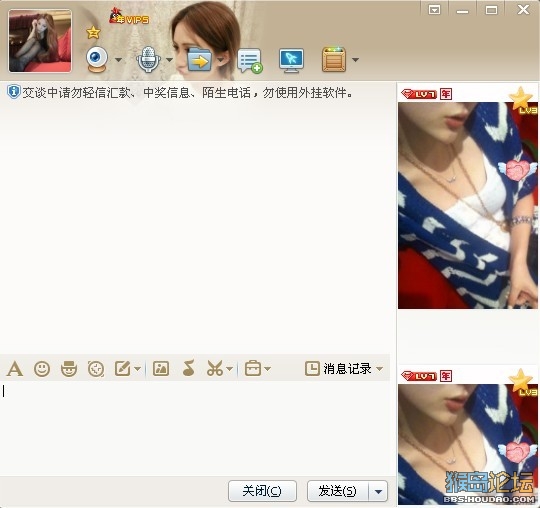Image resolution: width=540 pixels, height=508 pixels.
Task: Open 消息记录 message history
Action: tap(338, 369)
